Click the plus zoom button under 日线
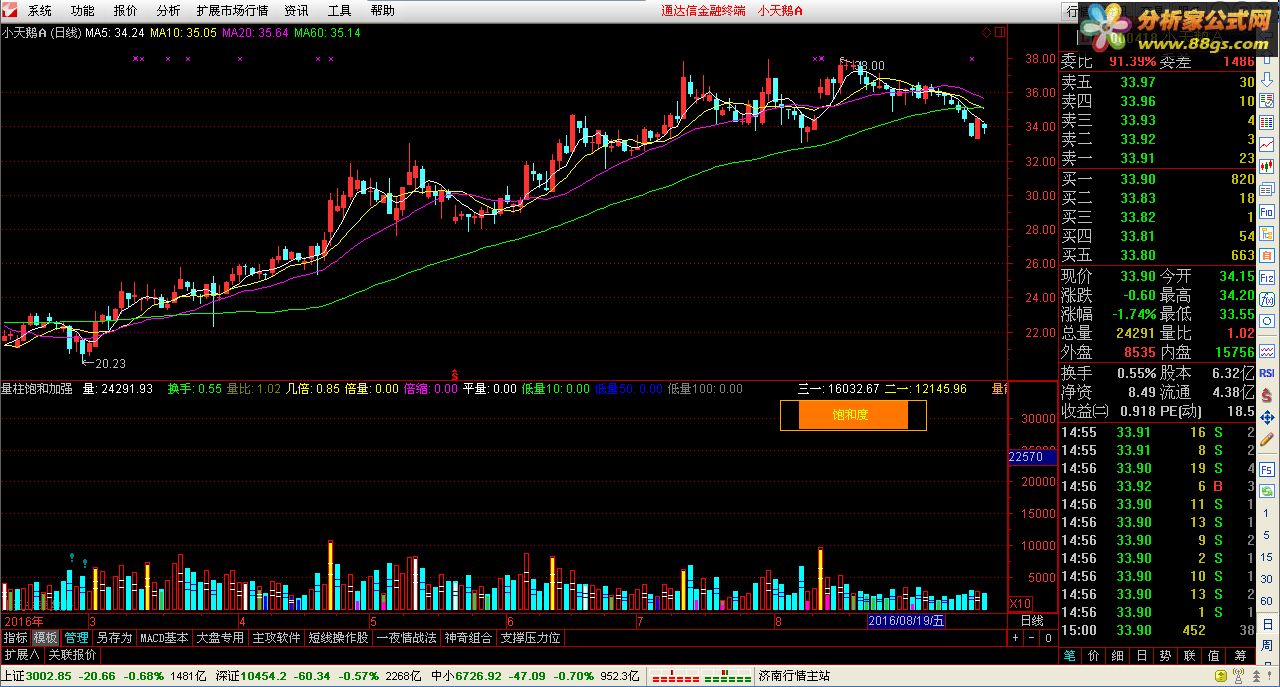Screen dimensions: 1280x687 [1015, 638]
